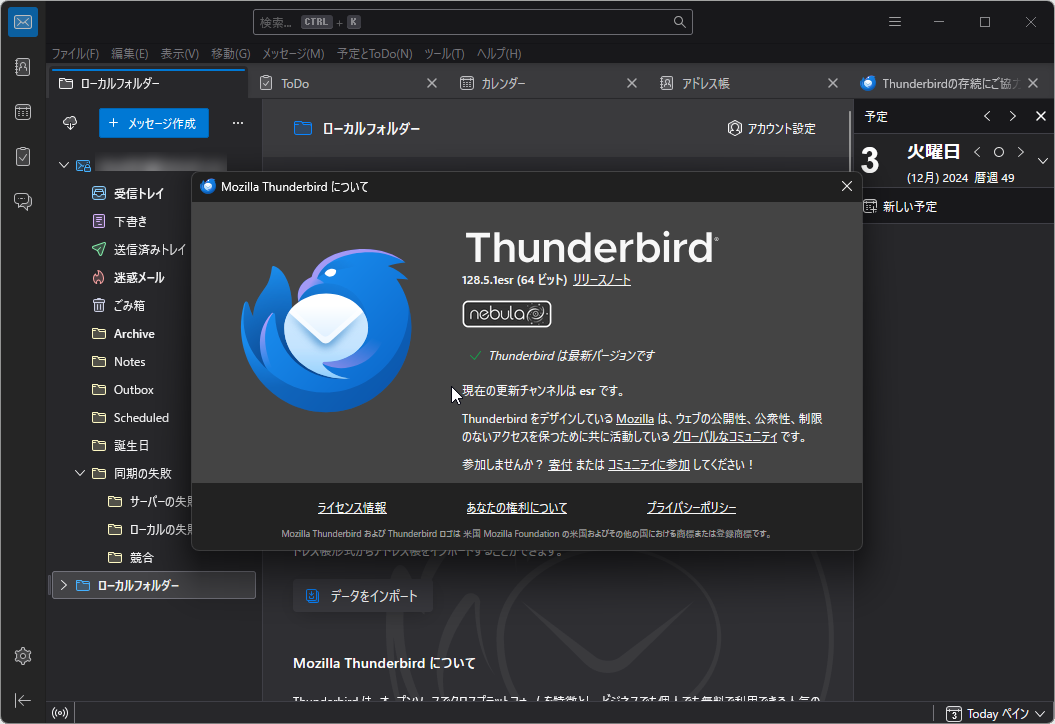Collapse the 同期の失敗 folder

80,473
